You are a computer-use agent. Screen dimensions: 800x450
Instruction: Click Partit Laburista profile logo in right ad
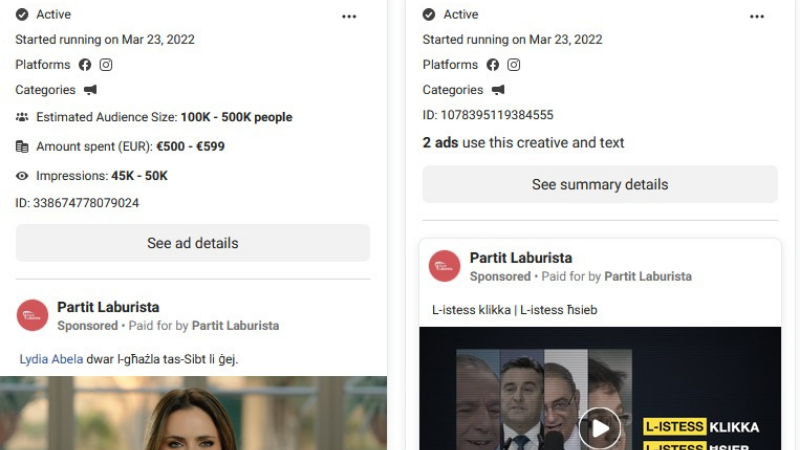[445, 266]
